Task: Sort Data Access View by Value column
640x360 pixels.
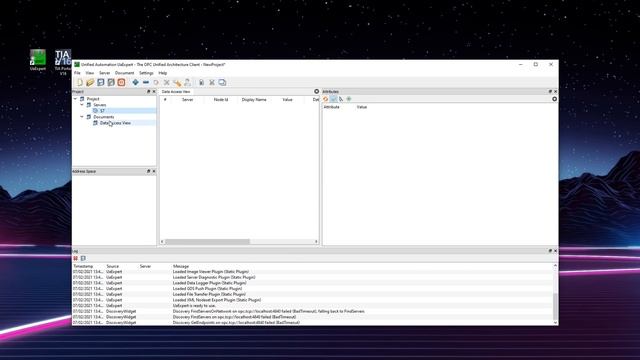Action: tap(287, 100)
